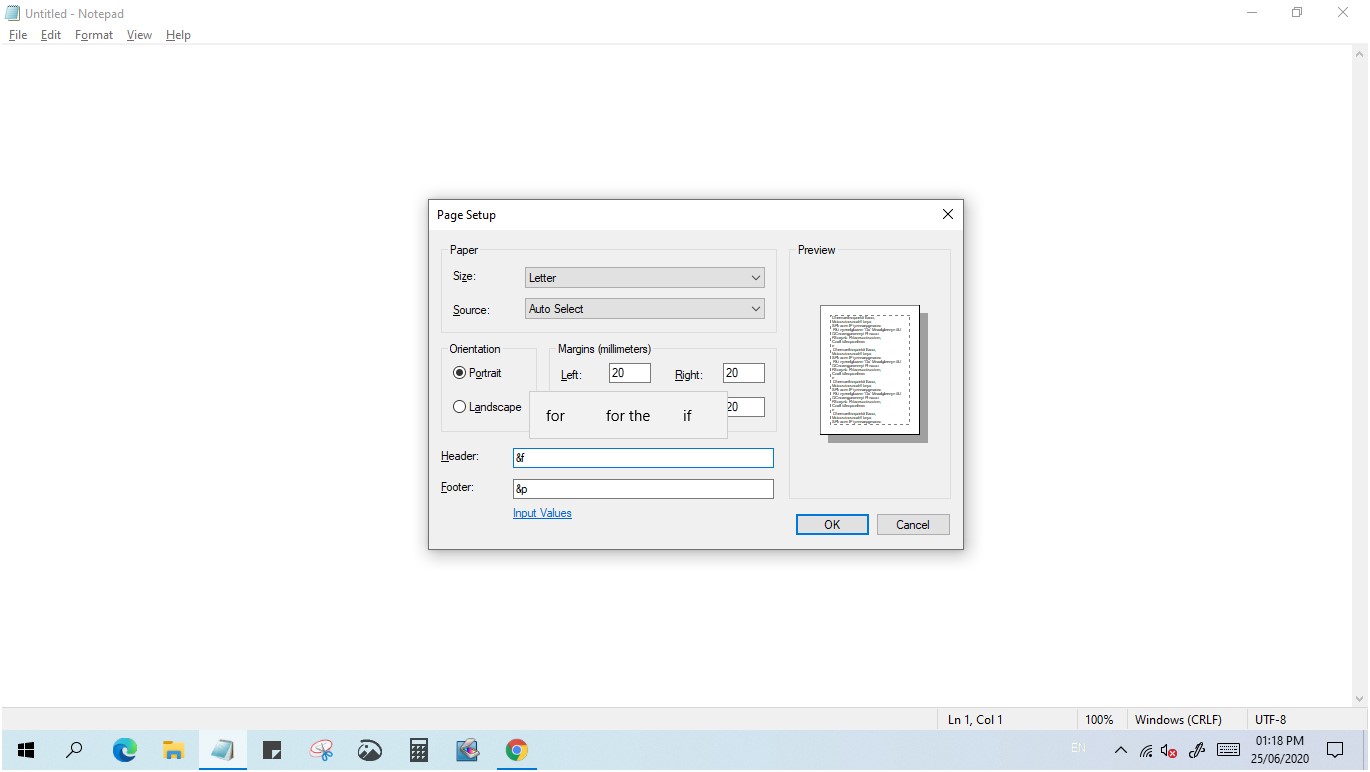This screenshot has height=772, width=1370.
Task: Select the "for the" text suggestion
Action: click(x=626, y=415)
